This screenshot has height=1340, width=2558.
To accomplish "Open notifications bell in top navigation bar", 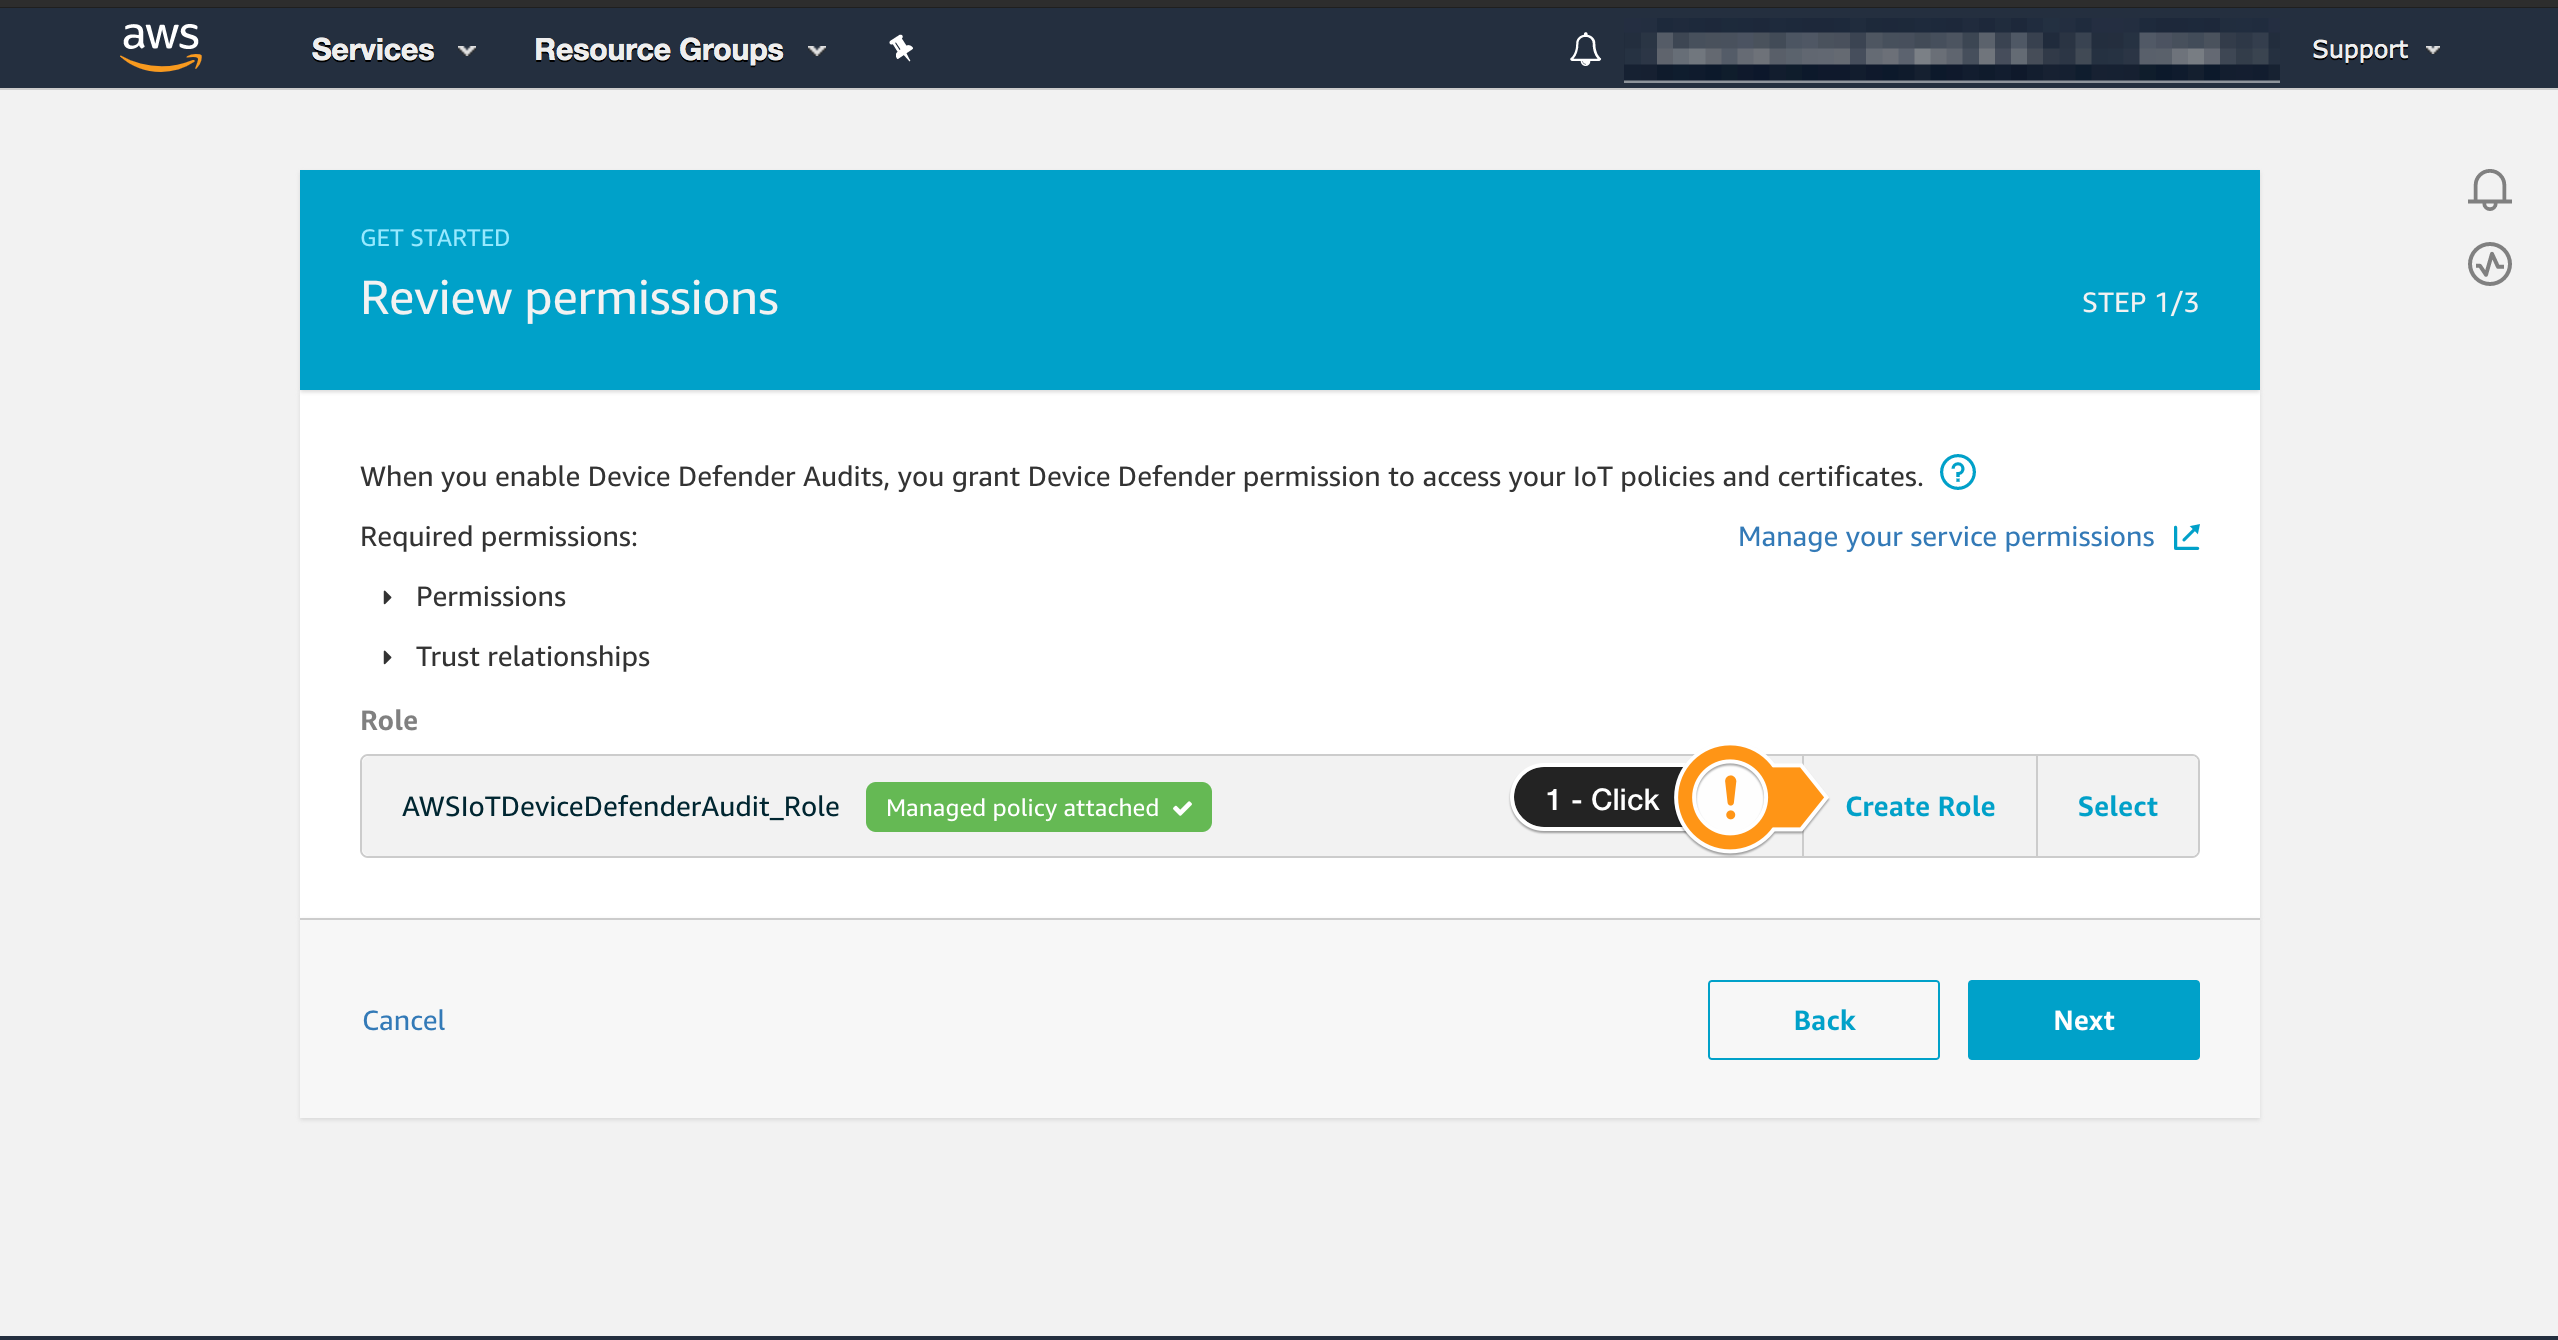I will (x=1585, y=49).
